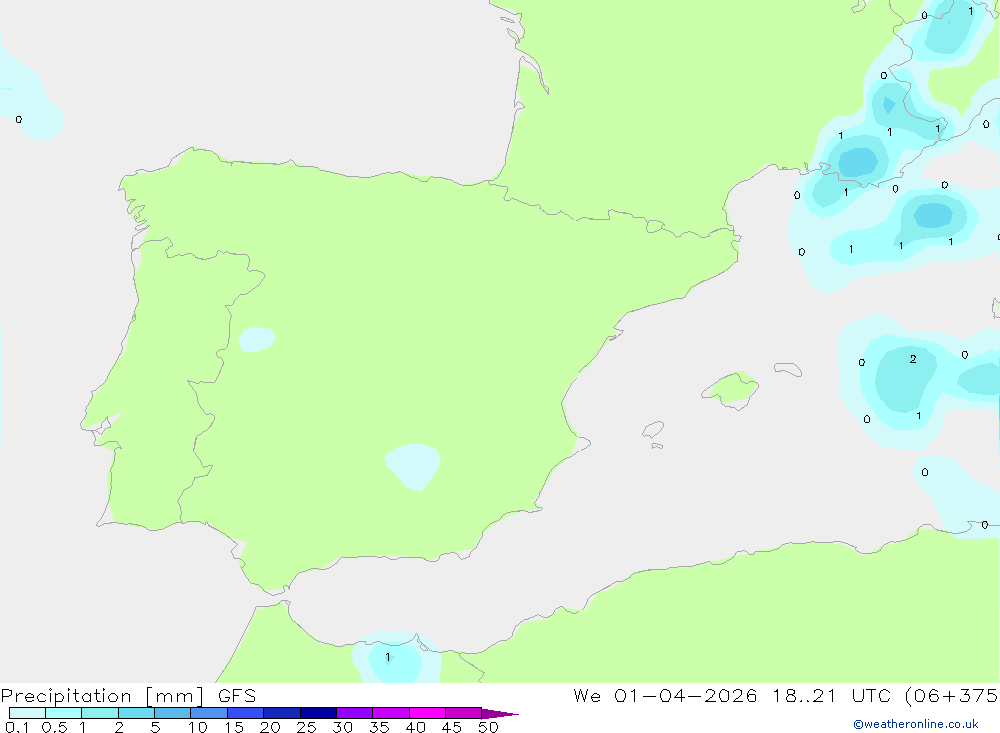
Task: Click the legend label "0.5"
Action: pos(54,727)
